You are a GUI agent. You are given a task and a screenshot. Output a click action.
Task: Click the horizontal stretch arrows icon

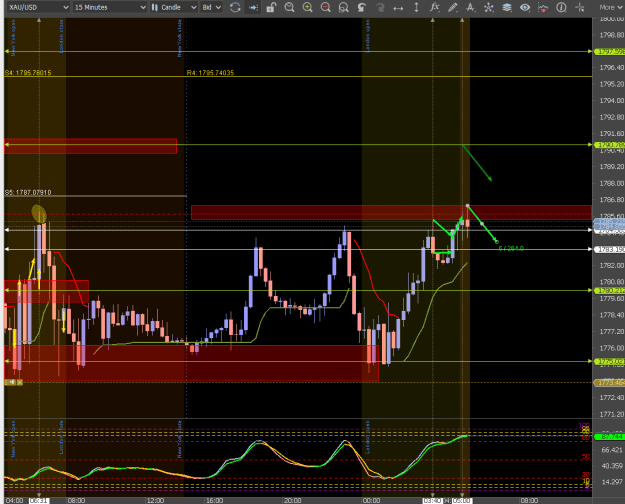(398, 7)
